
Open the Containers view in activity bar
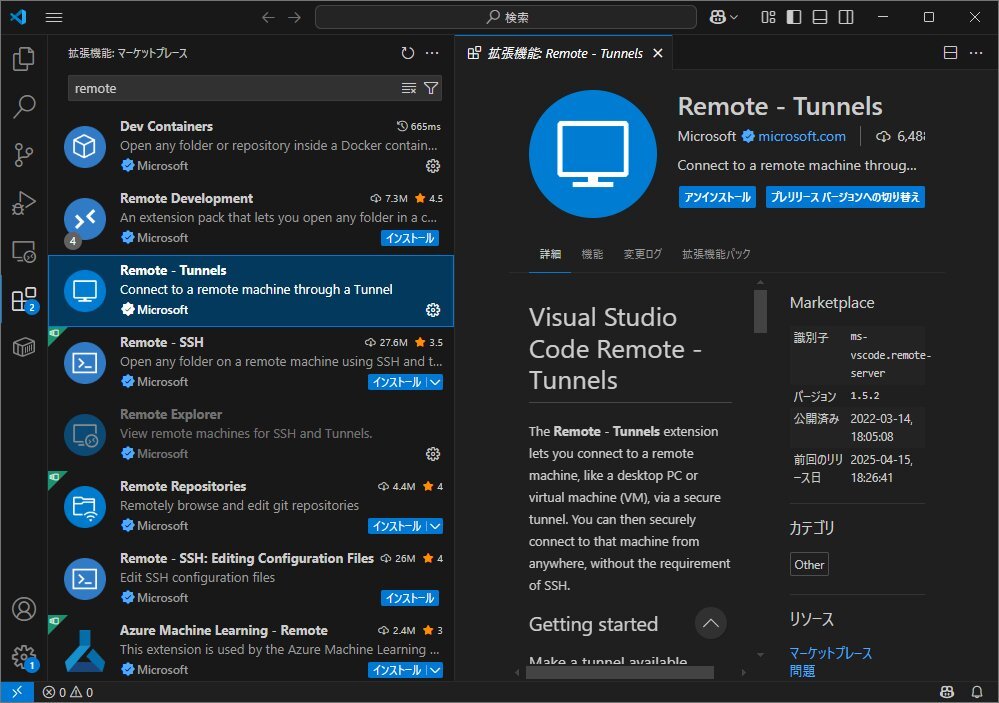click(x=24, y=347)
